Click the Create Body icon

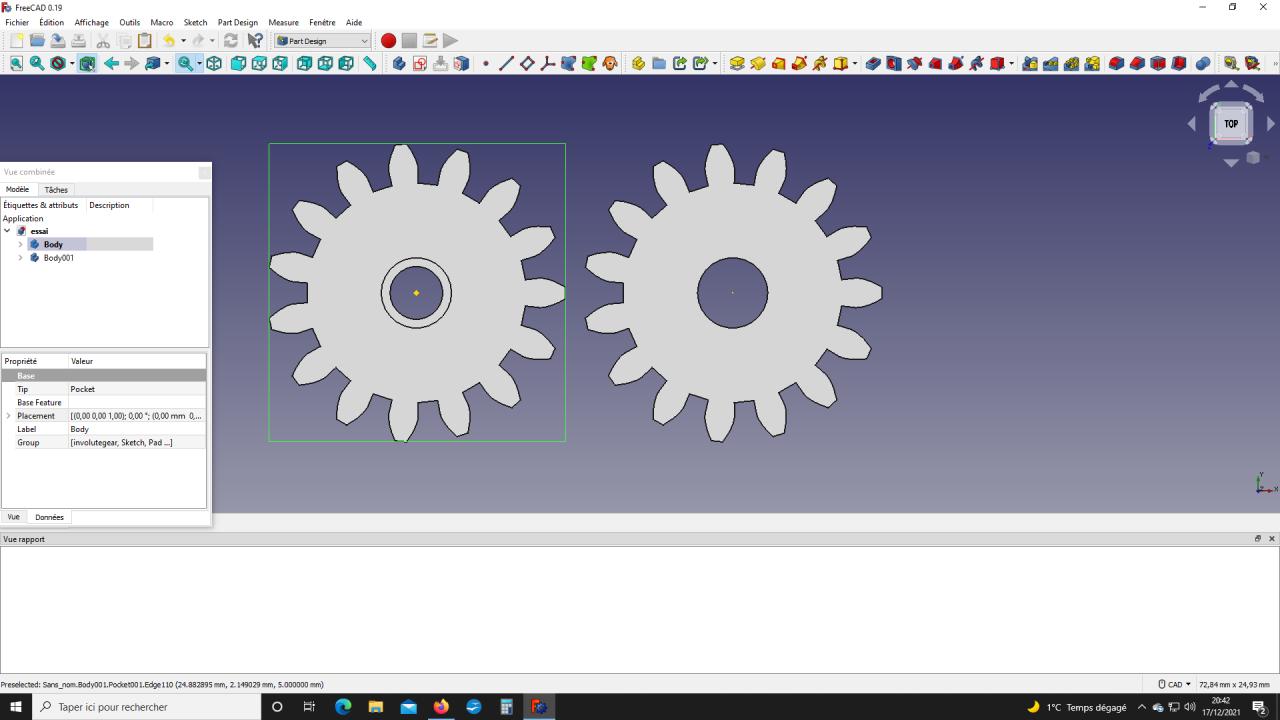pyautogui.click(x=399, y=64)
